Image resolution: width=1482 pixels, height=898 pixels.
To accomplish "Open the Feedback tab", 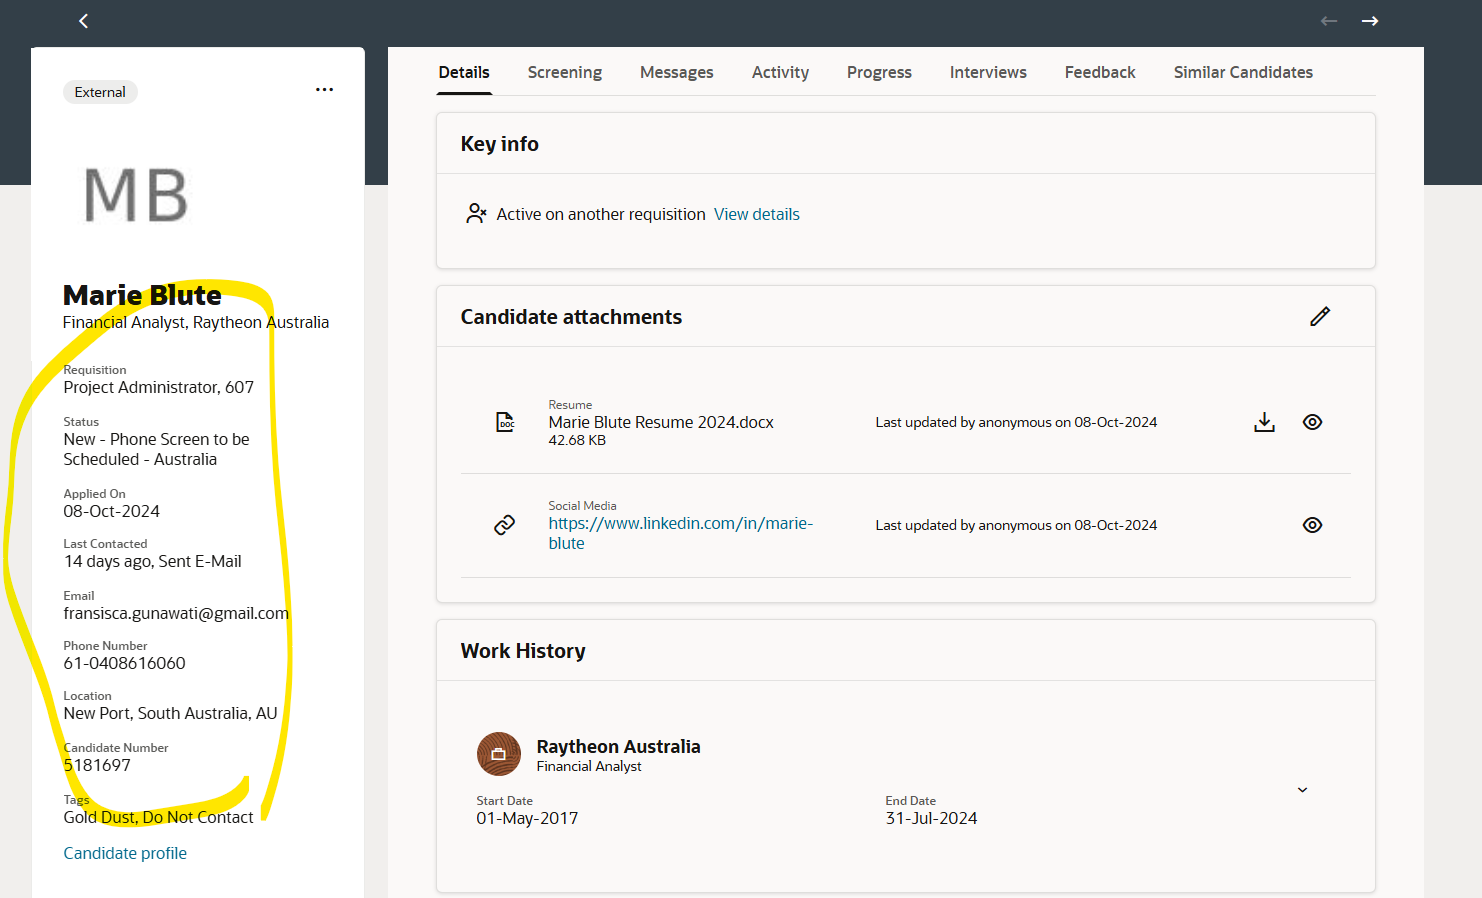I will tap(1100, 72).
